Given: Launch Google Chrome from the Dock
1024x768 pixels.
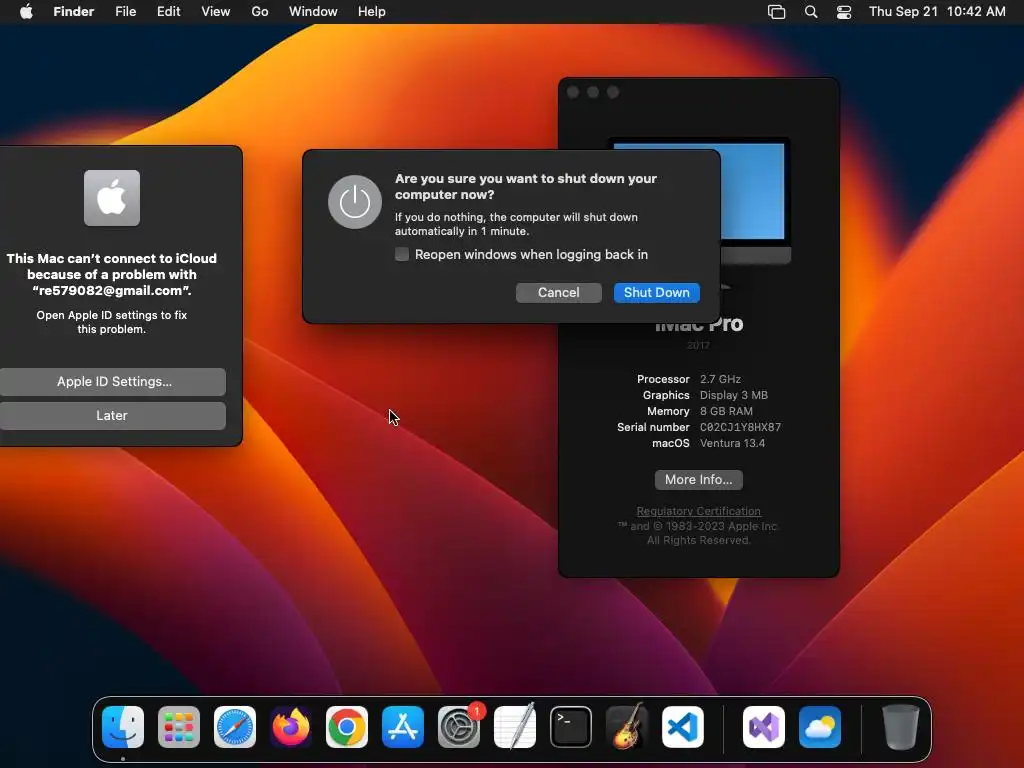Looking at the screenshot, I should [347, 727].
